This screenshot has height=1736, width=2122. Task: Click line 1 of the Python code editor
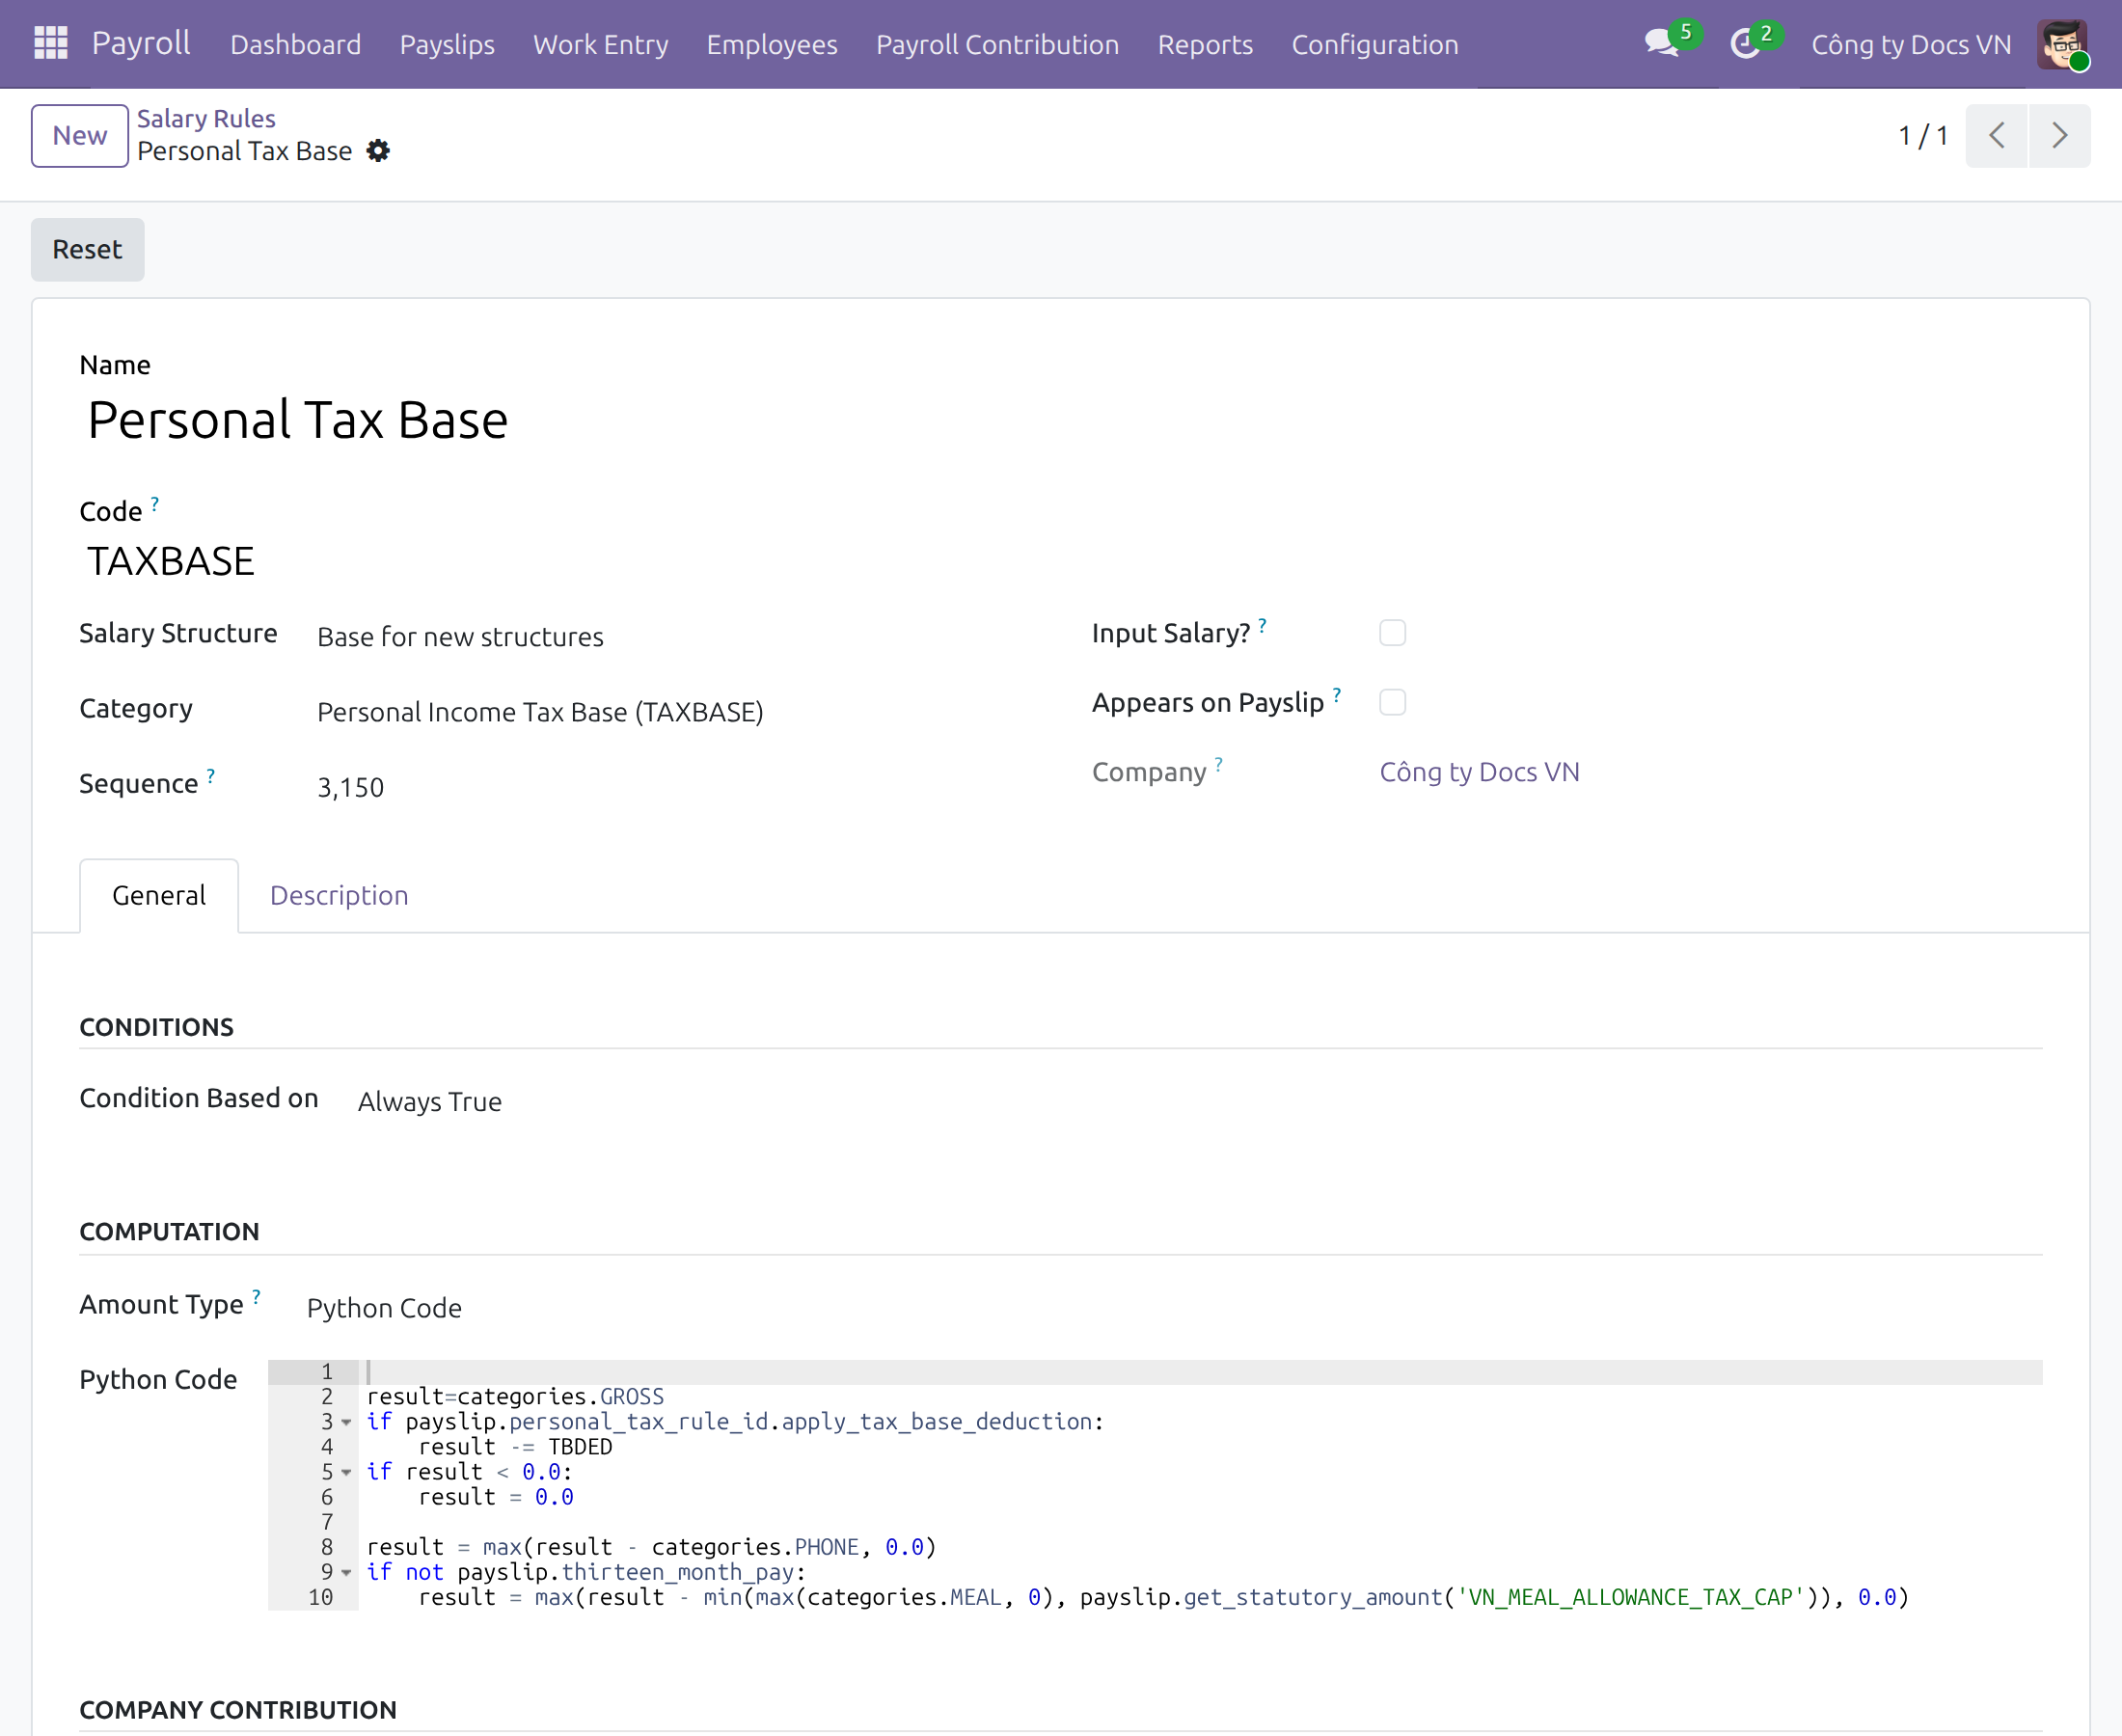pos(1200,1372)
